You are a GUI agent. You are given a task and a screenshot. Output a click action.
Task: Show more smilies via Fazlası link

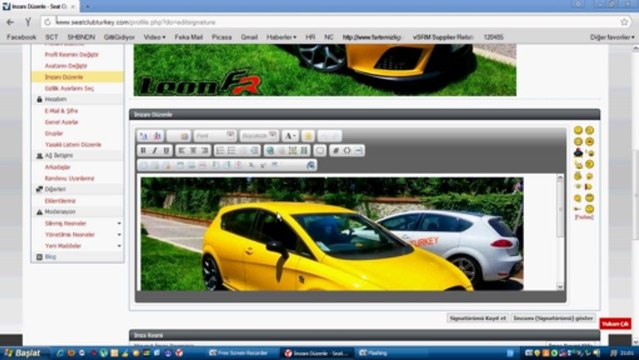point(584,217)
